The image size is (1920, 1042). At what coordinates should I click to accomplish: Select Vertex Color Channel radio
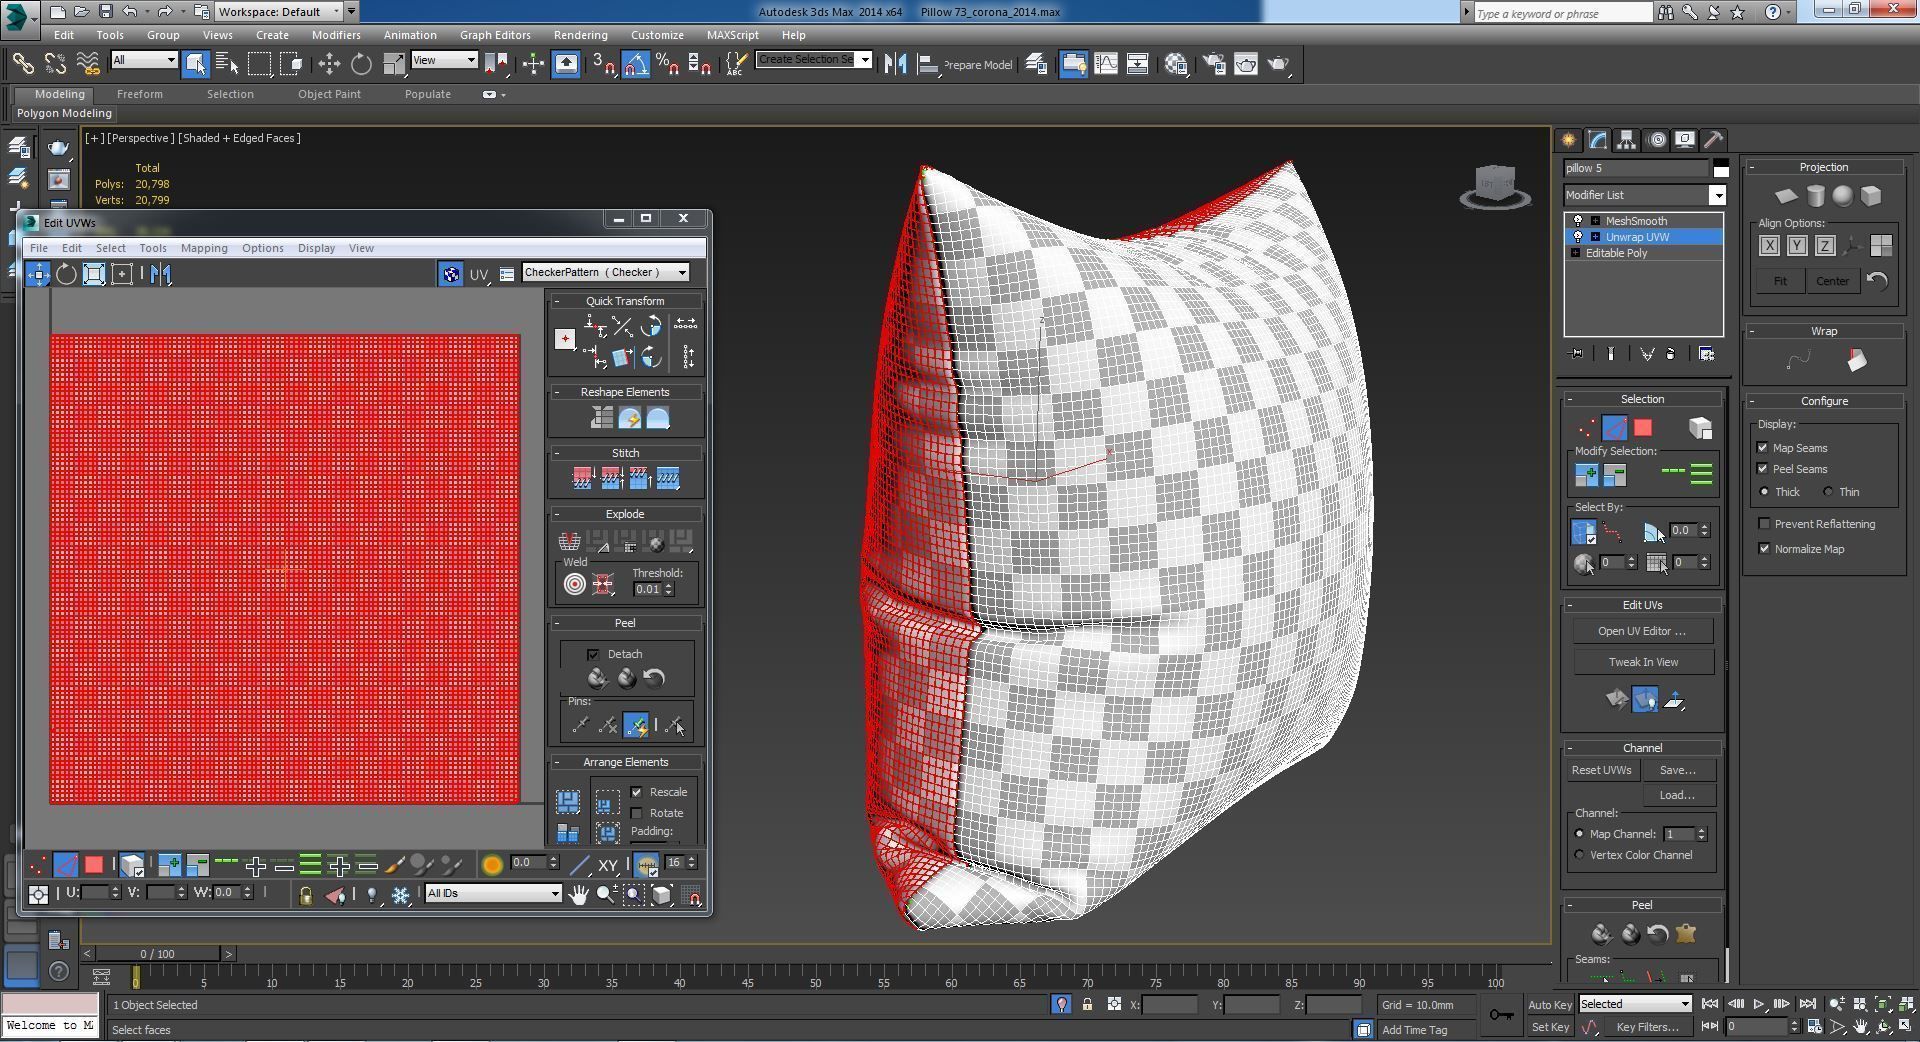coord(1580,855)
